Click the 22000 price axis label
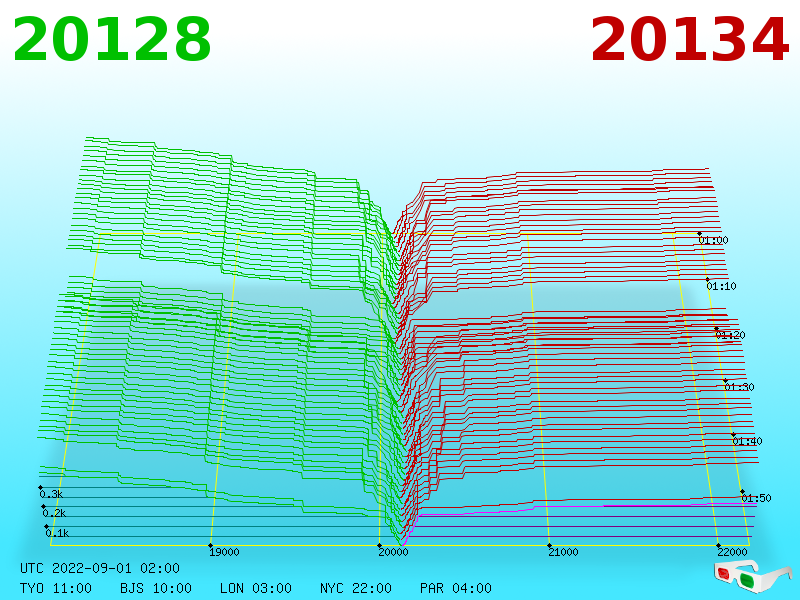 pos(732,552)
